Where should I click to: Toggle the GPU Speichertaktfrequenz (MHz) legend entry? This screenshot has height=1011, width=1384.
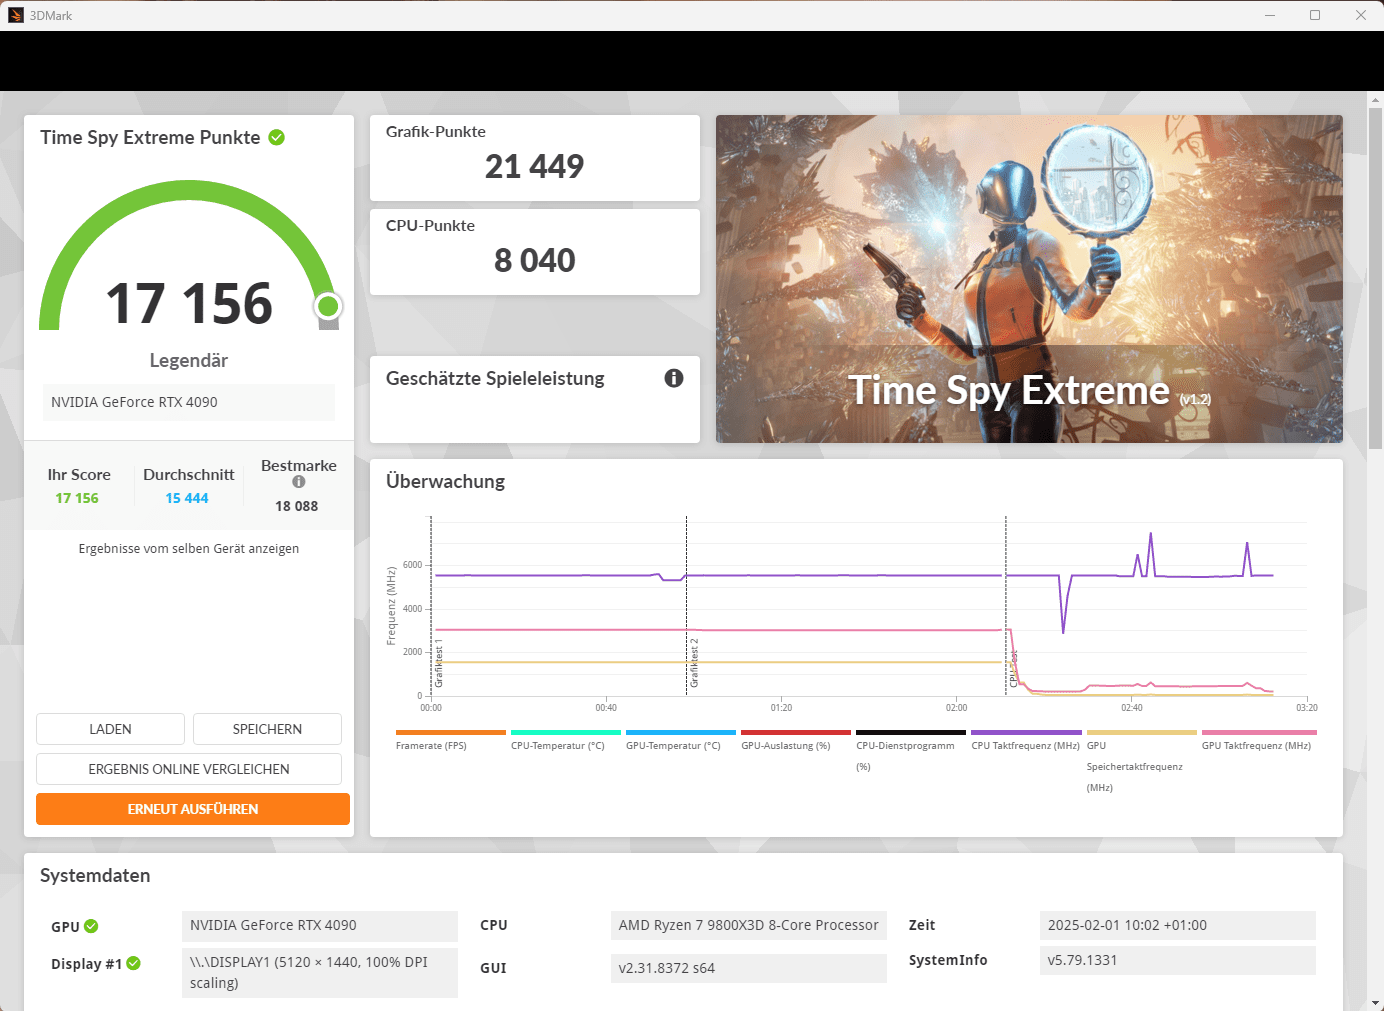(1142, 761)
